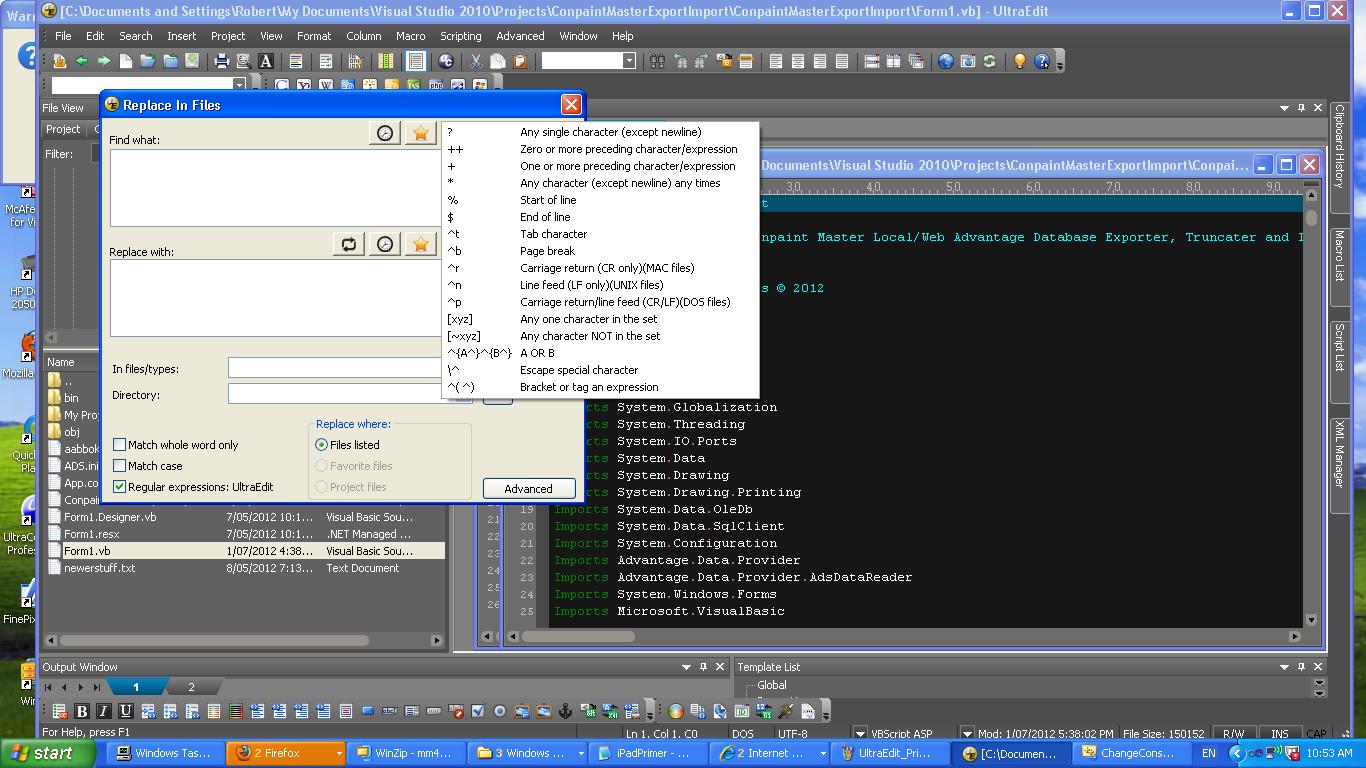
Task: Click the Print icon in the toolbar
Action: (222, 61)
